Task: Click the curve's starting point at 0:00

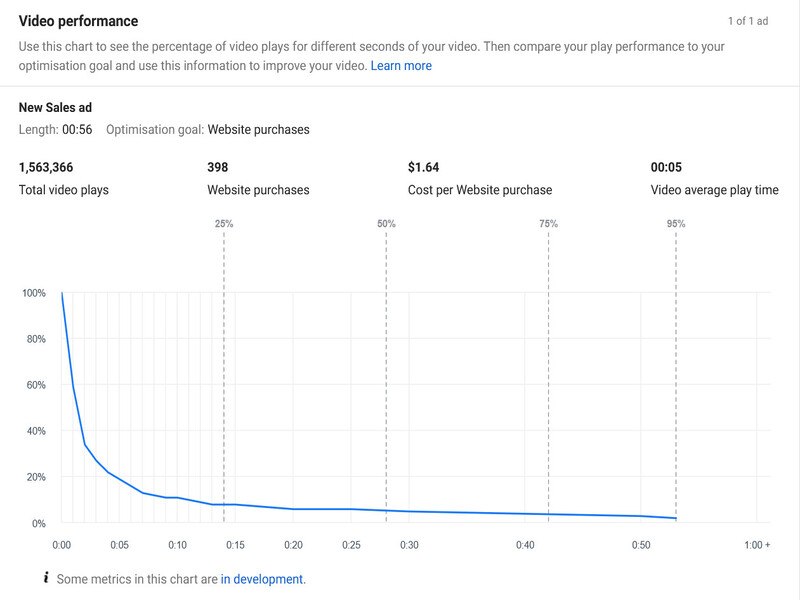Action: pos(62,292)
